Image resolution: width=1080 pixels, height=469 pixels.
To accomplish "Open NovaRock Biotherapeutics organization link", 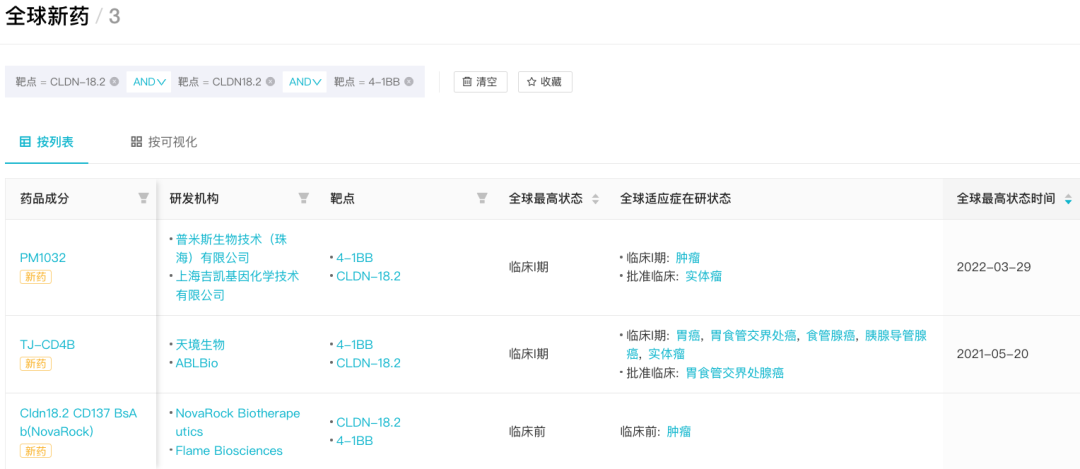I will click(x=238, y=422).
